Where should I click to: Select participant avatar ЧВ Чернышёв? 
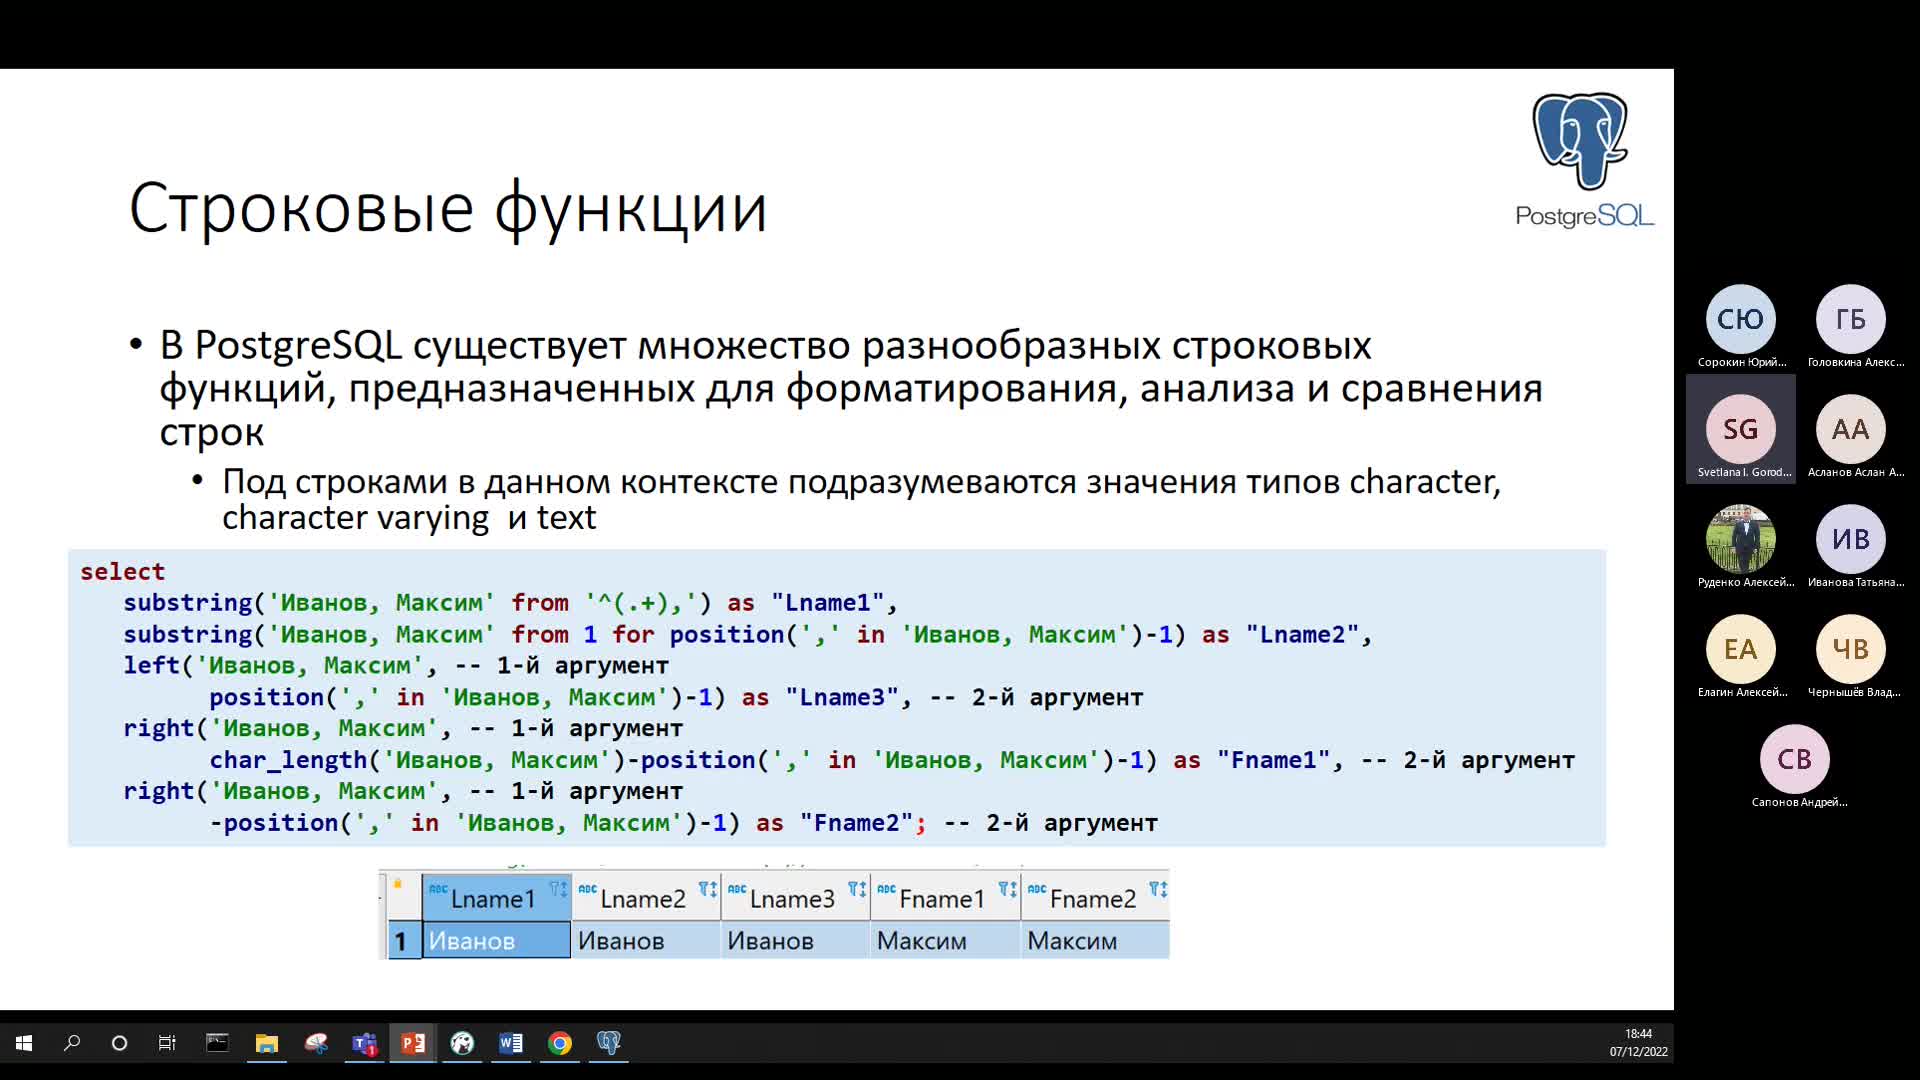tap(1850, 649)
